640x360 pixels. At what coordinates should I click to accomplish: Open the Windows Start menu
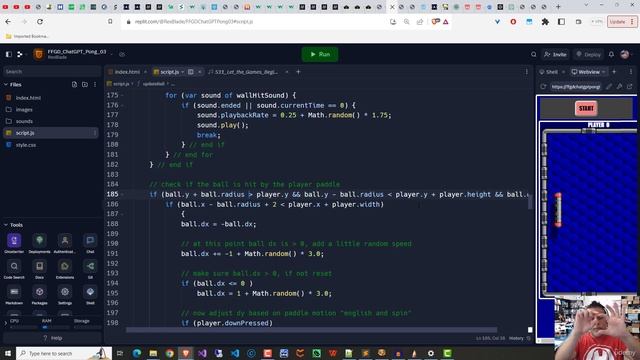coord(8,353)
